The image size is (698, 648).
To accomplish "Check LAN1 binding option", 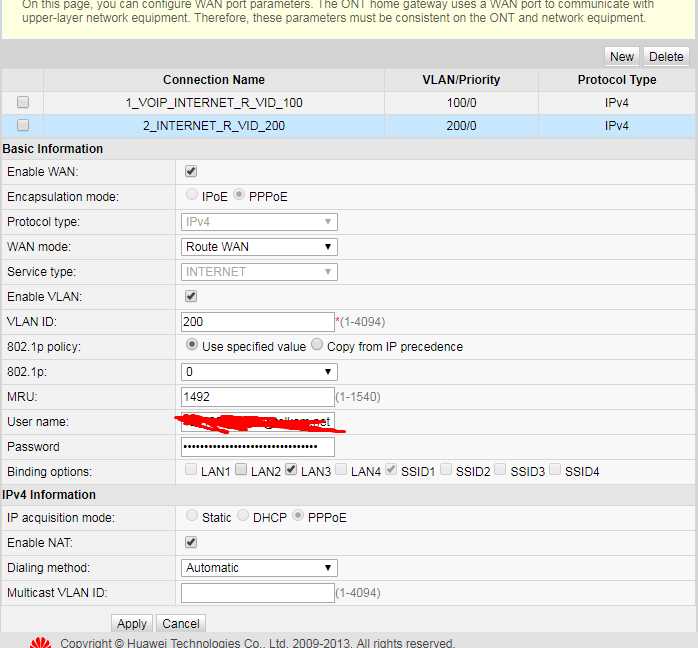I will 191,470.
